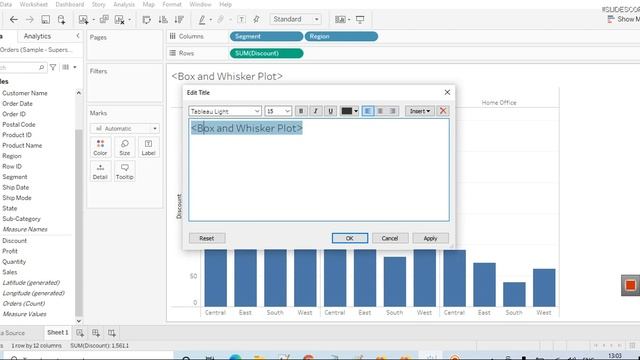Select the Sub-Category field in Data pane
The height and width of the screenshot is (360, 640).
coord(21,219)
